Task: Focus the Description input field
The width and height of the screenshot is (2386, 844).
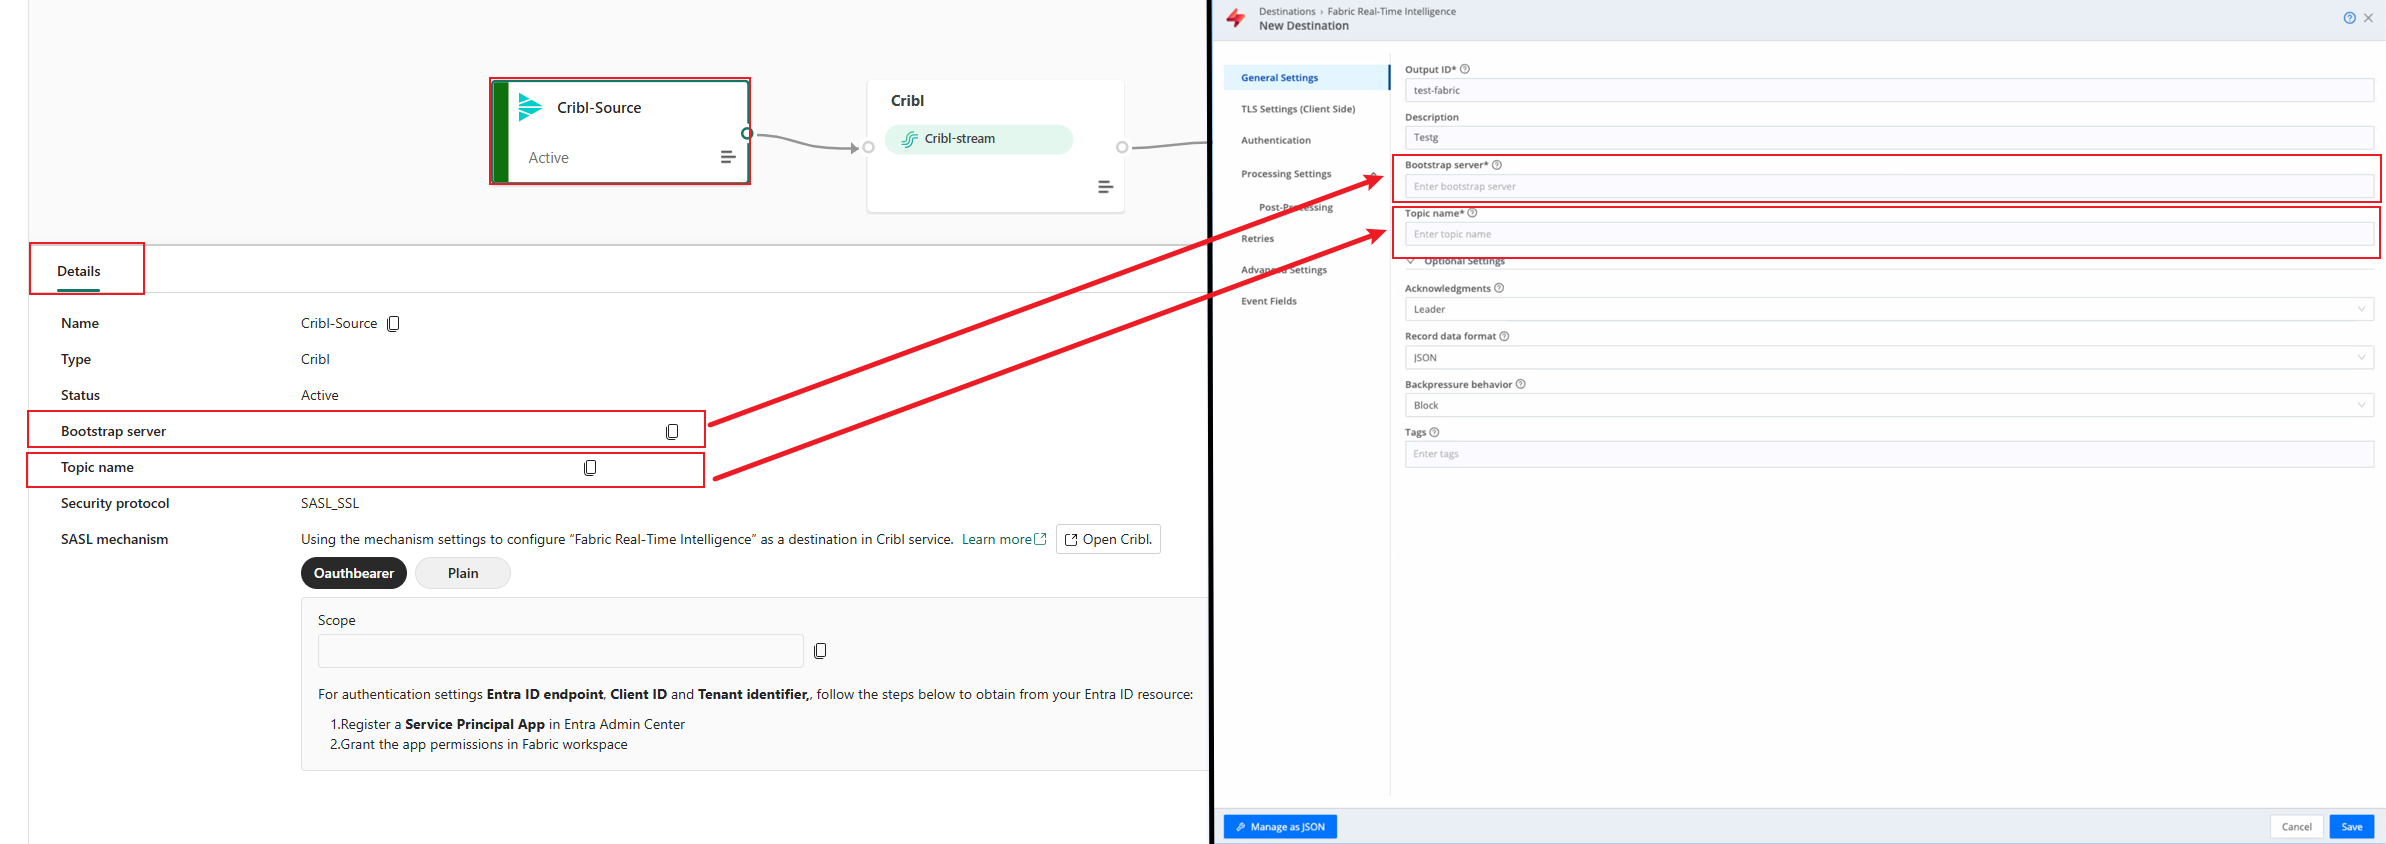Action: pyautogui.click(x=1889, y=138)
